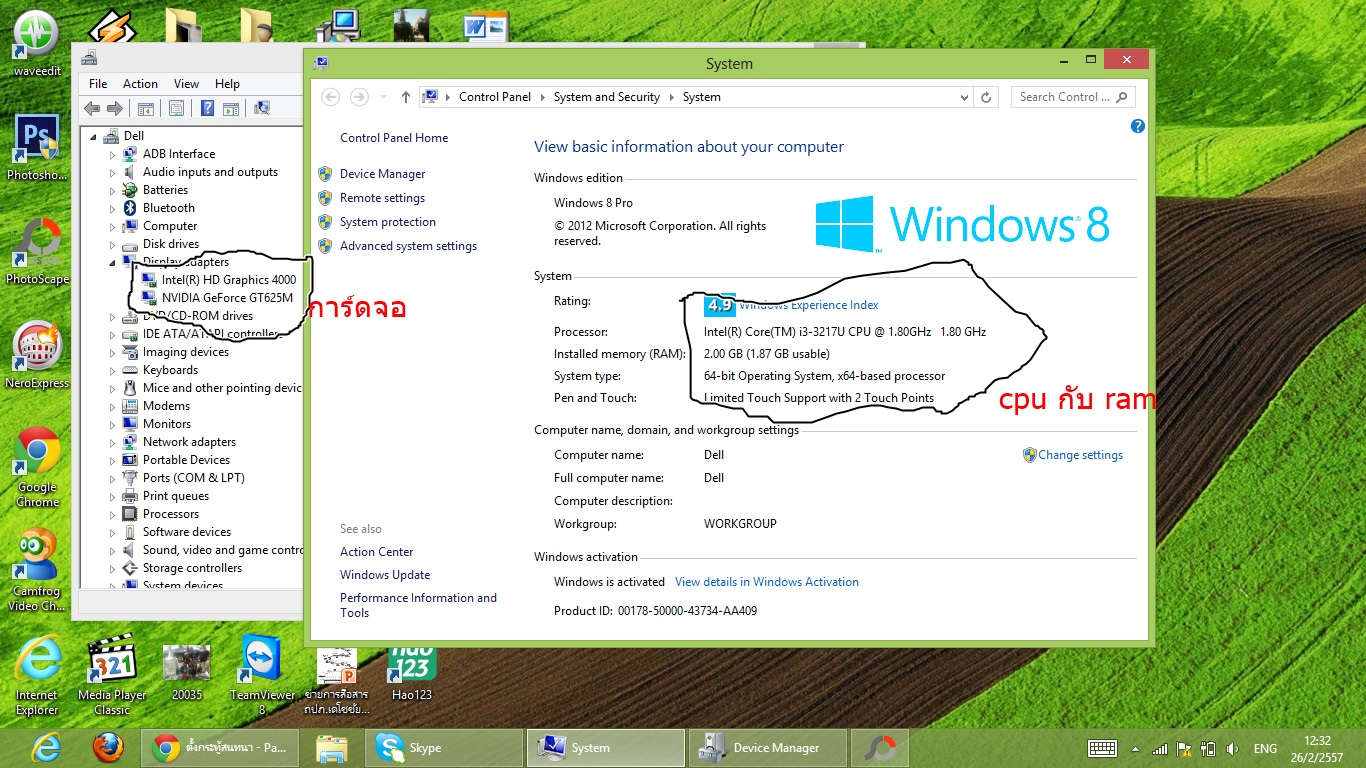Open Performance Information and Tools link

(418, 605)
